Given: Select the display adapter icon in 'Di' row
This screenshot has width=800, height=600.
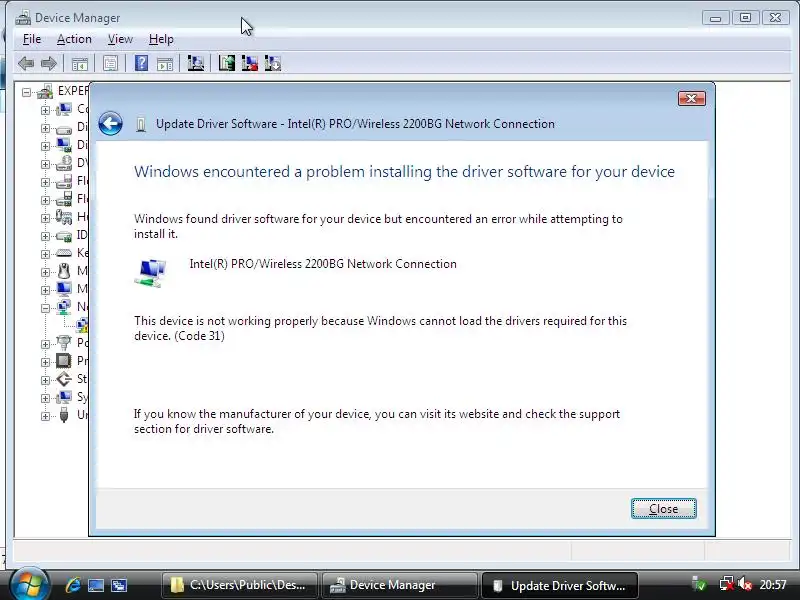Looking at the screenshot, I should 64,145.
